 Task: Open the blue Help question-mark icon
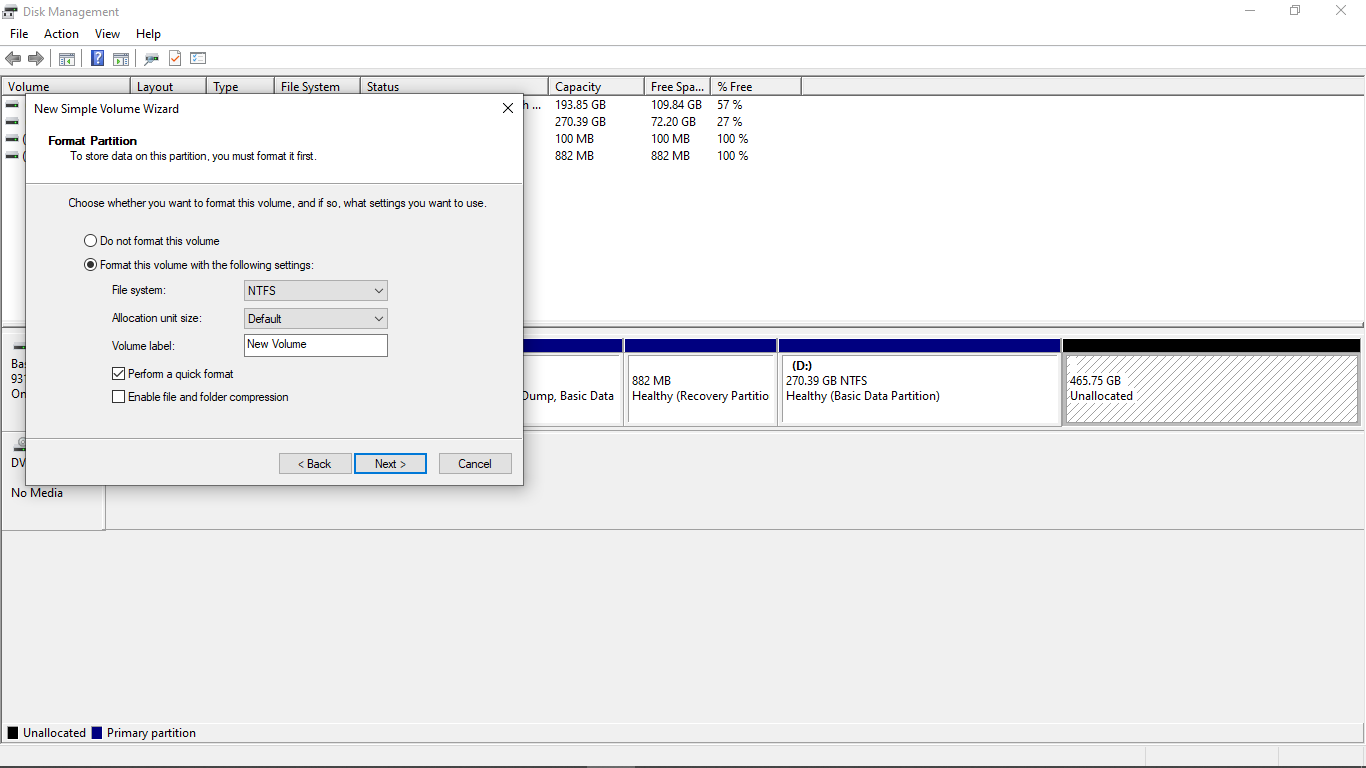pyautogui.click(x=98, y=59)
